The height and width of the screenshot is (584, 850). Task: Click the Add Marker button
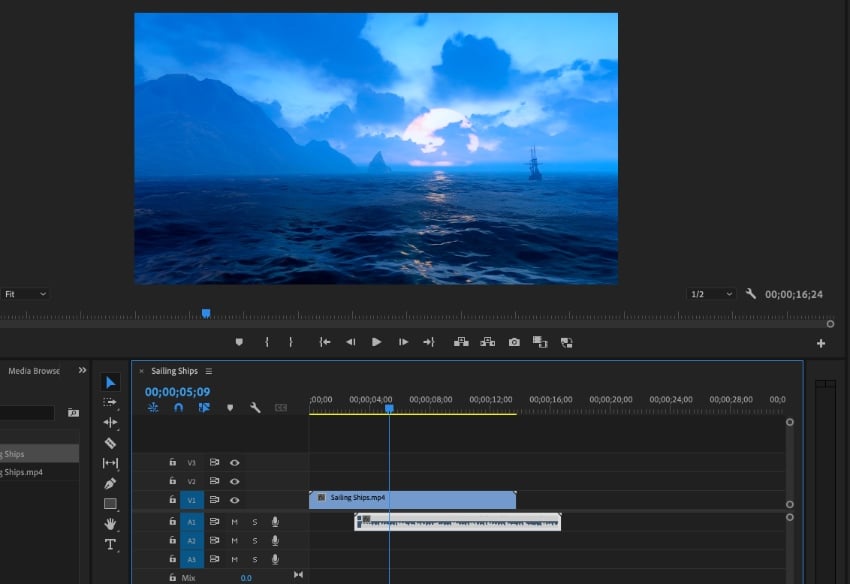[x=240, y=342]
